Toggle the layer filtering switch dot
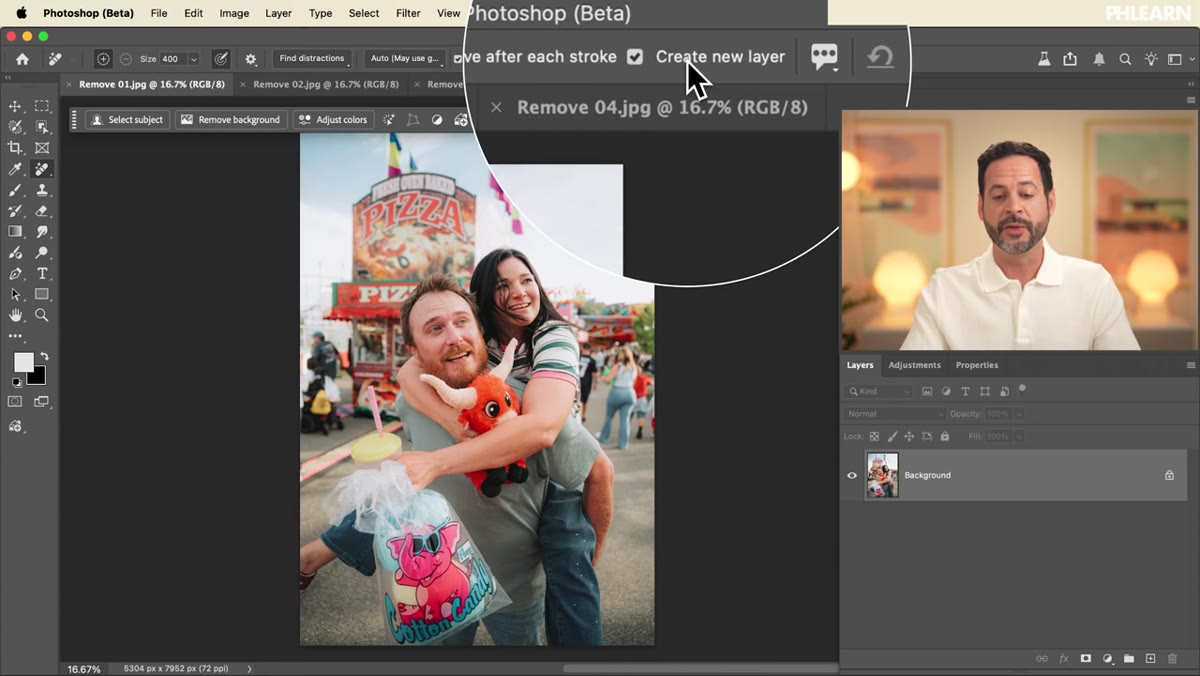The height and width of the screenshot is (676, 1200). click(1022, 389)
